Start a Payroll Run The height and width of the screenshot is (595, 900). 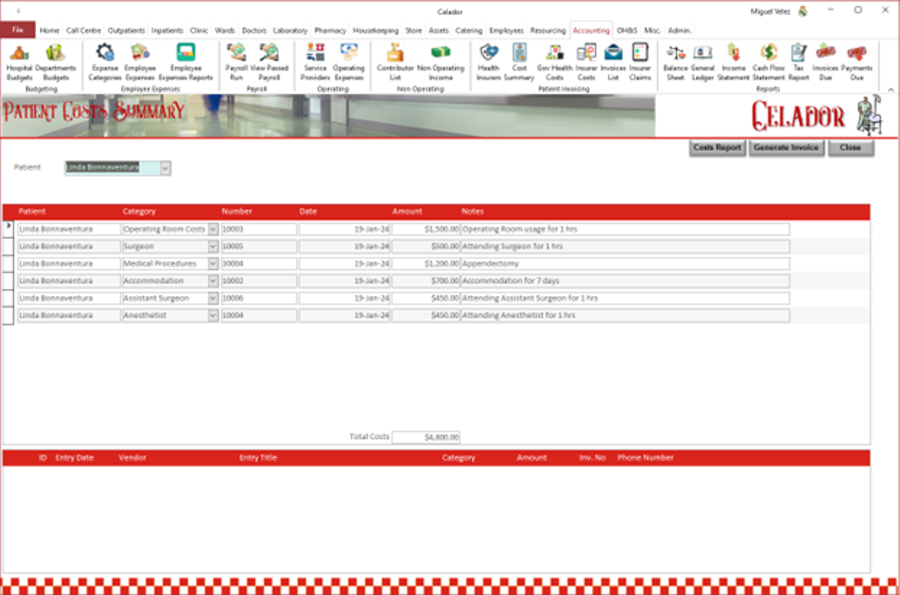[235, 62]
